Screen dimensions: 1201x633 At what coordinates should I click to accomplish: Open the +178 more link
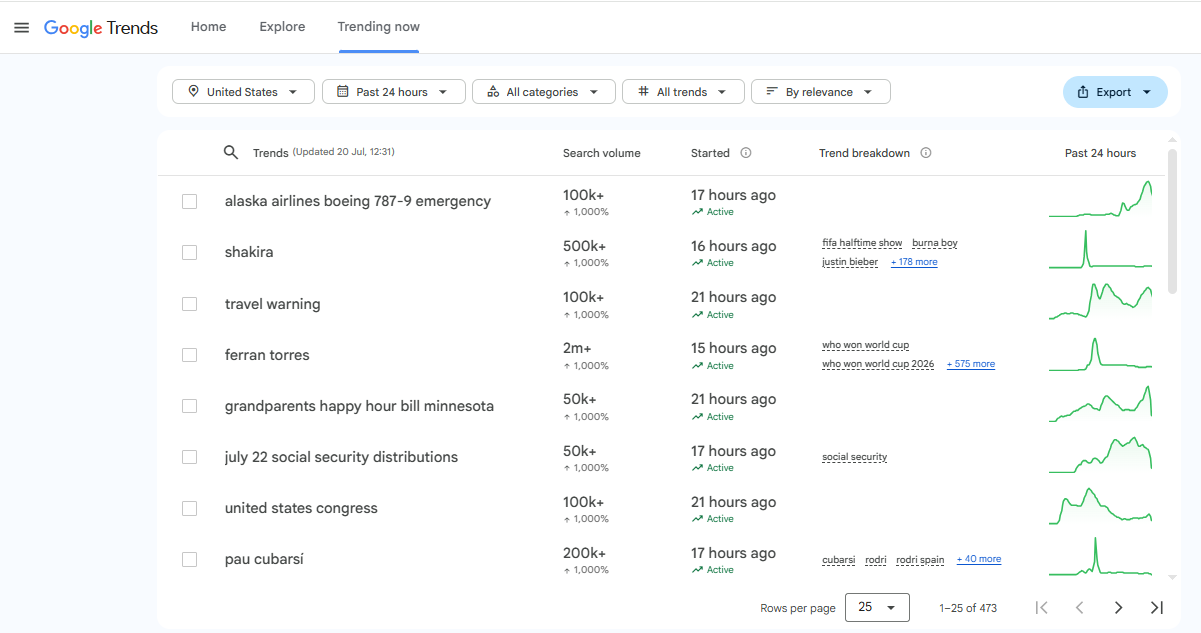[x=914, y=262]
